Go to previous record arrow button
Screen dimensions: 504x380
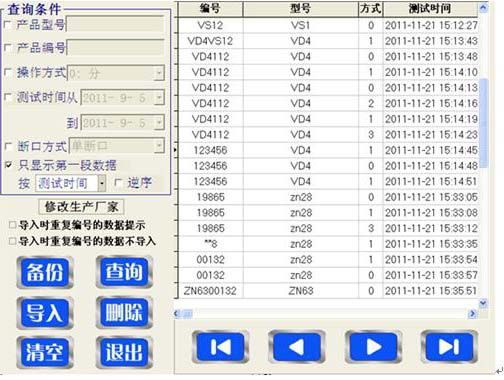[297, 347]
